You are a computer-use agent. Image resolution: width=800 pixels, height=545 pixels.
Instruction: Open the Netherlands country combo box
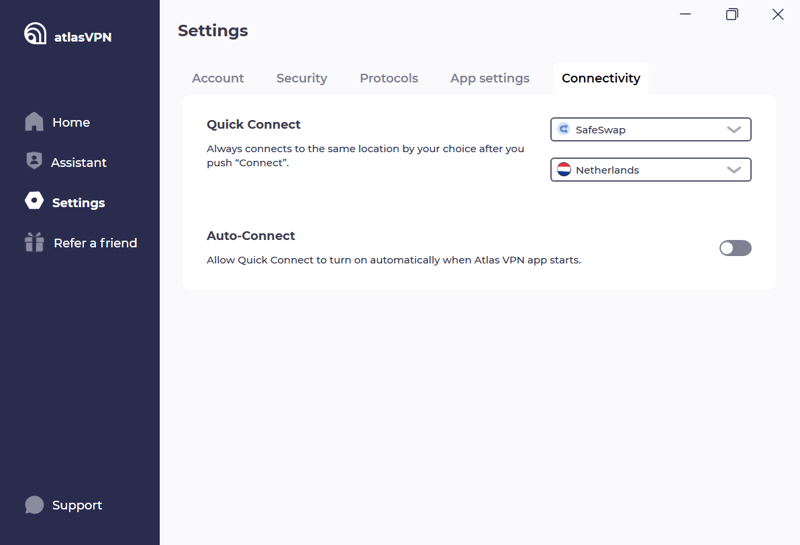pyautogui.click(x=651, y=169)
